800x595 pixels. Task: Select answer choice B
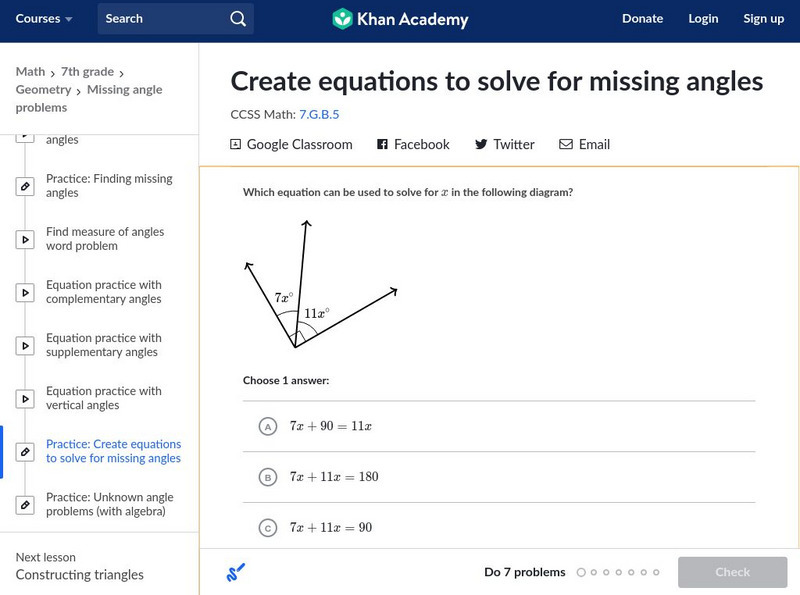coord(268,477)
